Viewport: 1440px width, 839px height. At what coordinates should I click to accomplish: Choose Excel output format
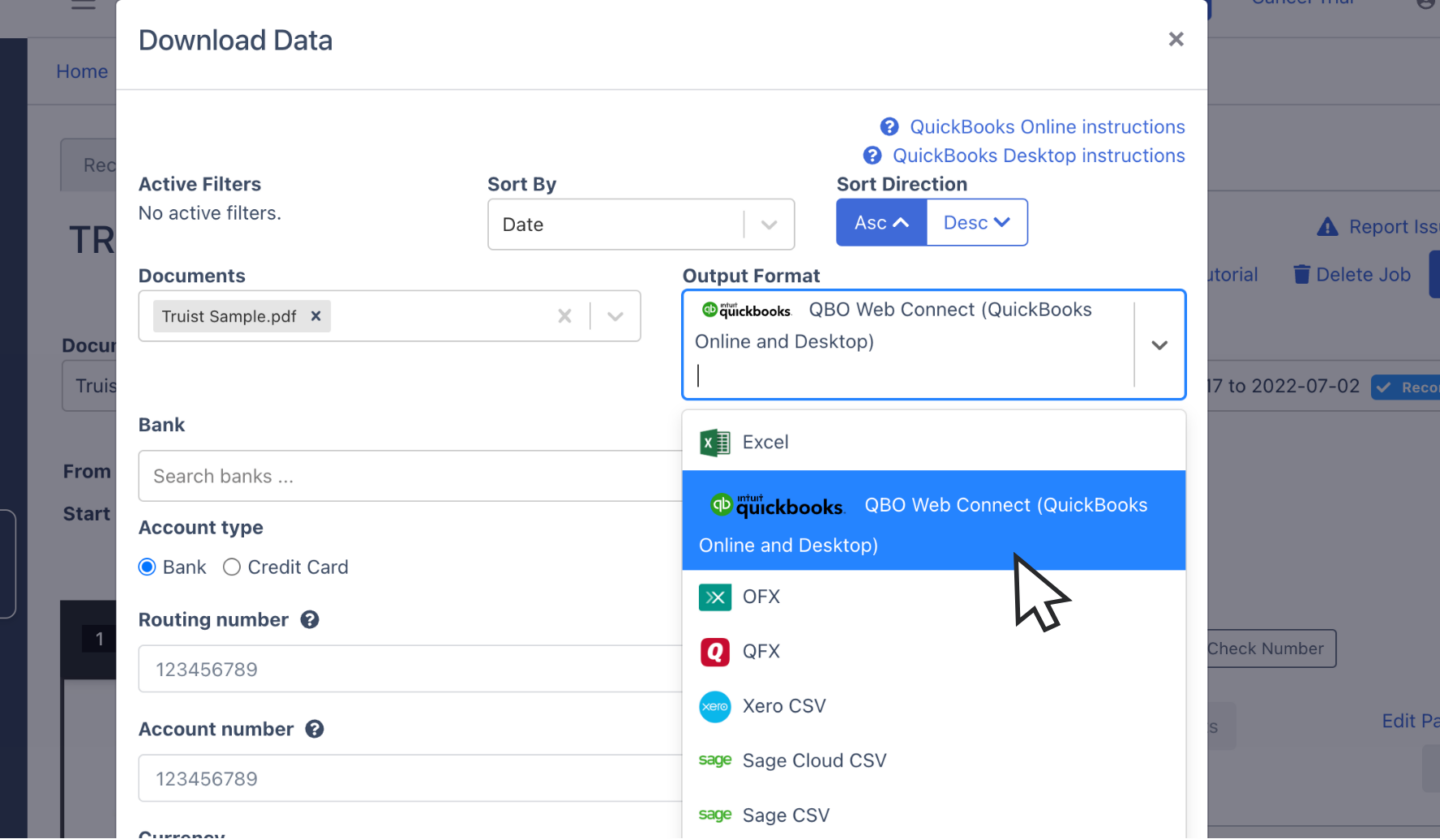tap(934, 442)
